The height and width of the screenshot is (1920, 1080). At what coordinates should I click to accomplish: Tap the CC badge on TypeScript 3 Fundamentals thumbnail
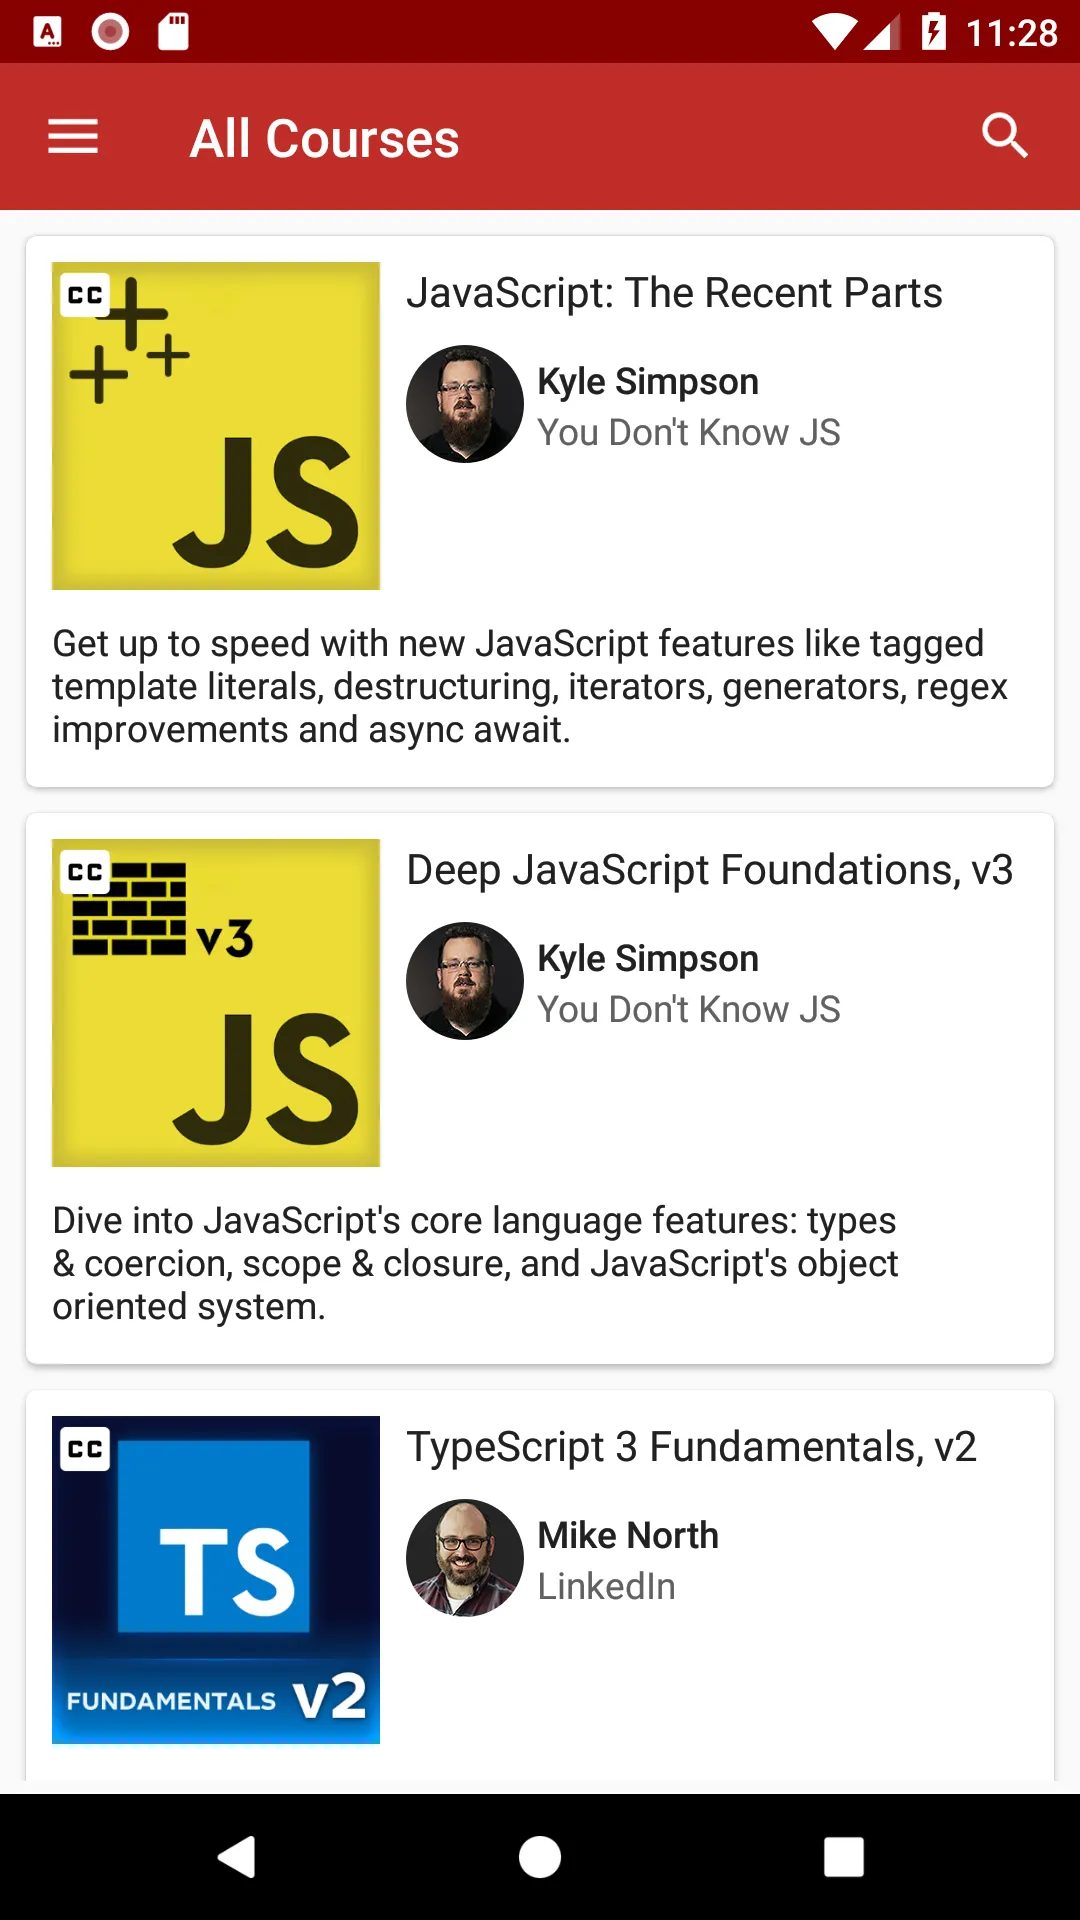pyautogui.click(x=85, y=1449)
